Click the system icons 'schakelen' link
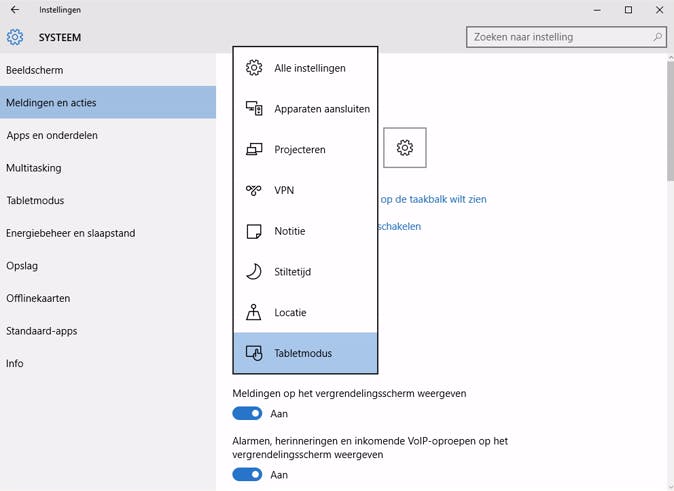 click(400, 226)
